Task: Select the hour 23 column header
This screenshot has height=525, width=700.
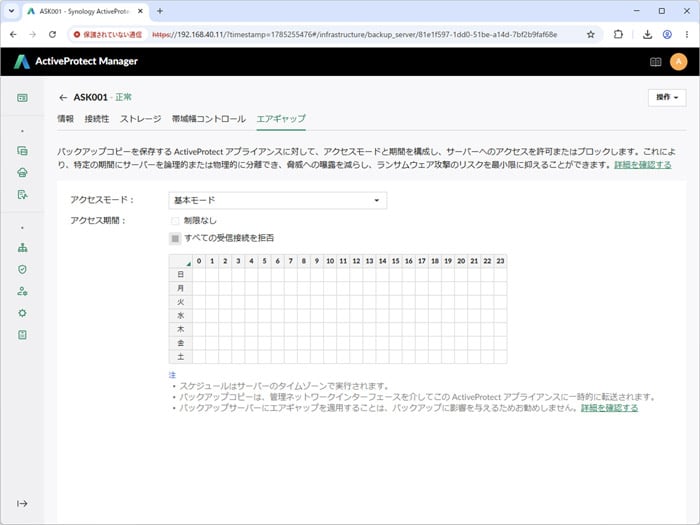Action: pyautogui.click(x=500, y=261)
